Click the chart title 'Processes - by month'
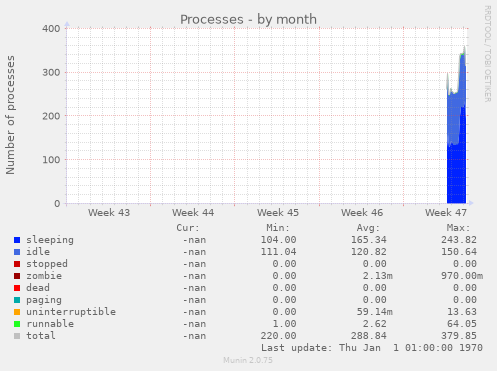Screen dimensions: 497x371 point(248,20)
